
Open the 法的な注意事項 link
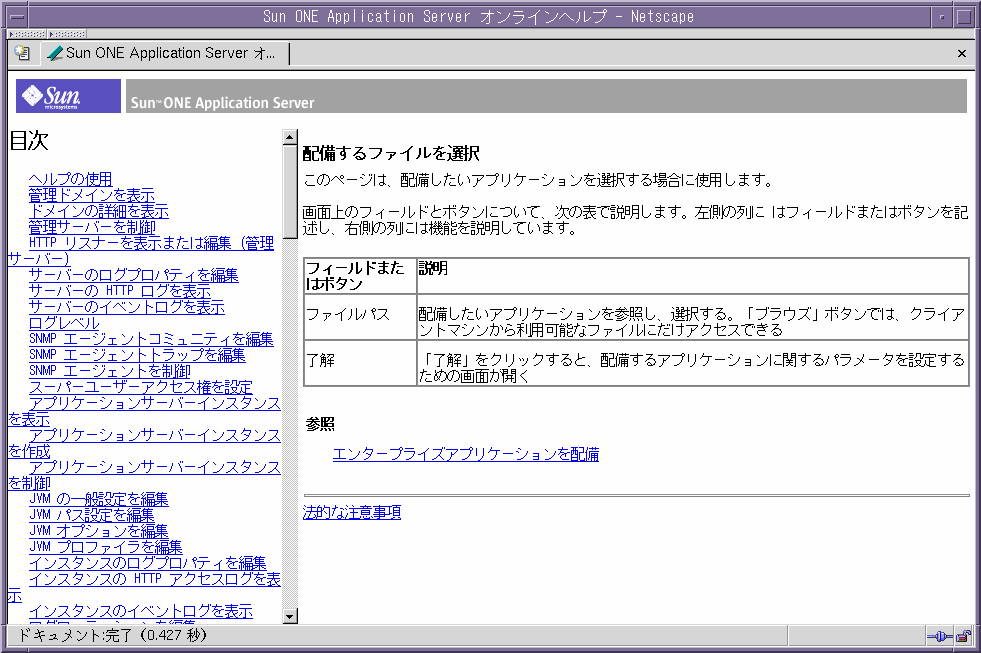352,512
